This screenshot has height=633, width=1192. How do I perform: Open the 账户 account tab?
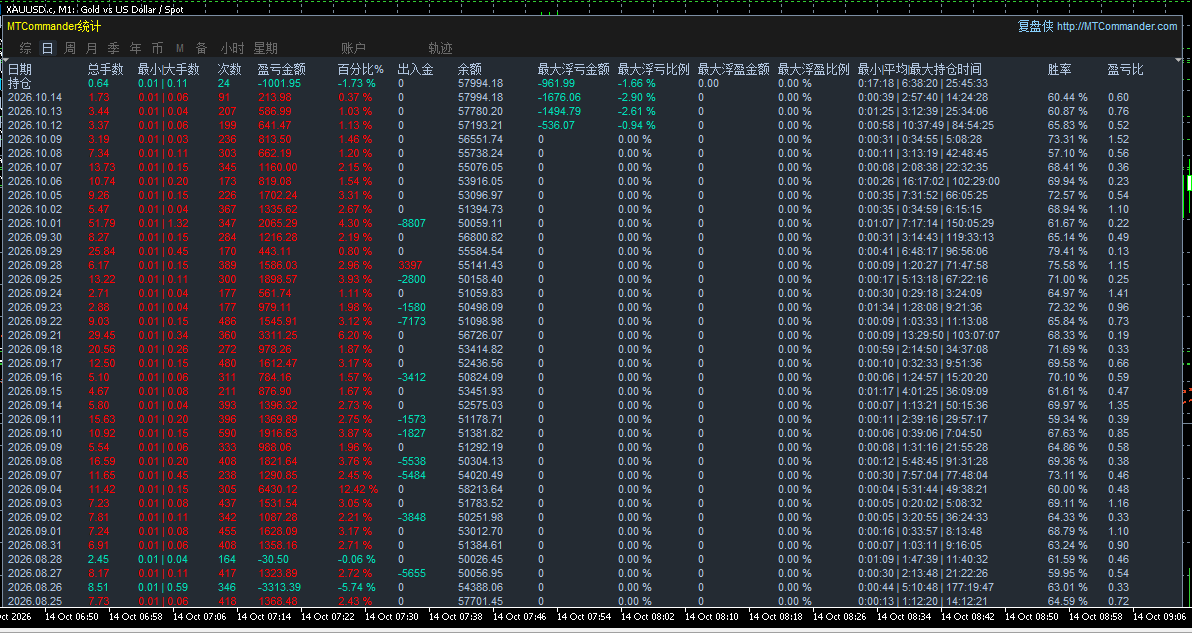[x=353, y=48]
